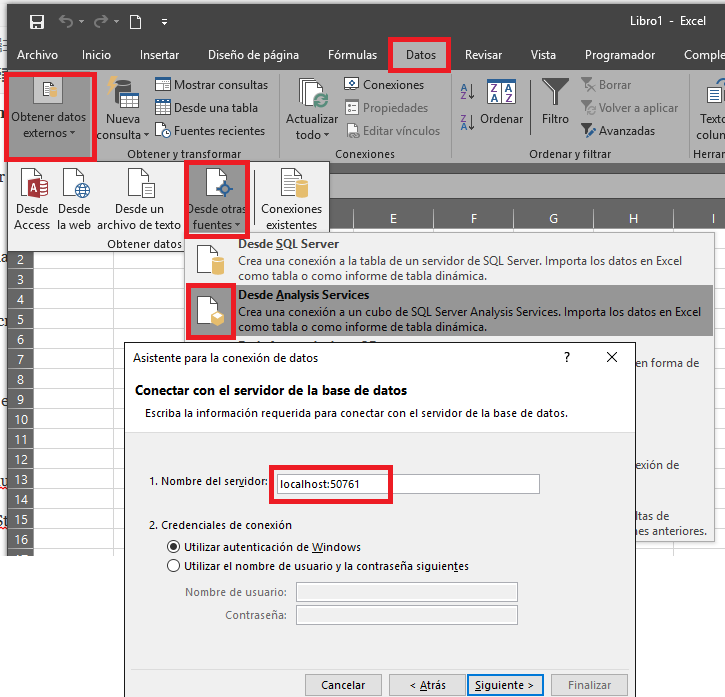Screen dimensions: 725x697
Task: Select column G header
Action: 553,218
